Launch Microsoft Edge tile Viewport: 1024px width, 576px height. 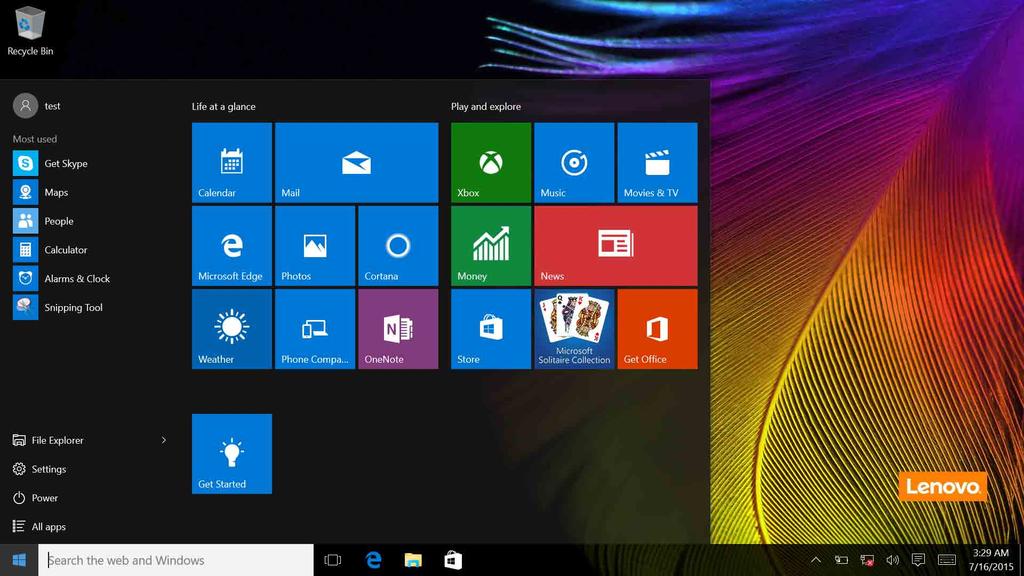(x=232, y=246)
